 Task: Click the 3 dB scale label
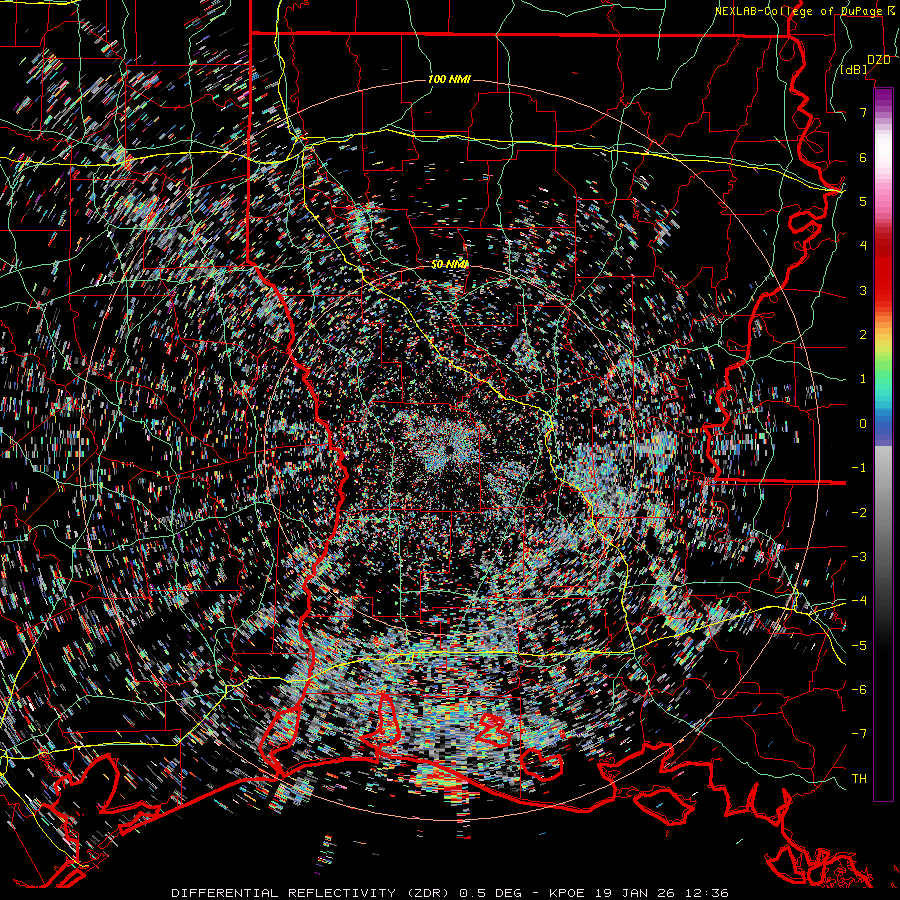pyautogui.click(x=863, y=290)
